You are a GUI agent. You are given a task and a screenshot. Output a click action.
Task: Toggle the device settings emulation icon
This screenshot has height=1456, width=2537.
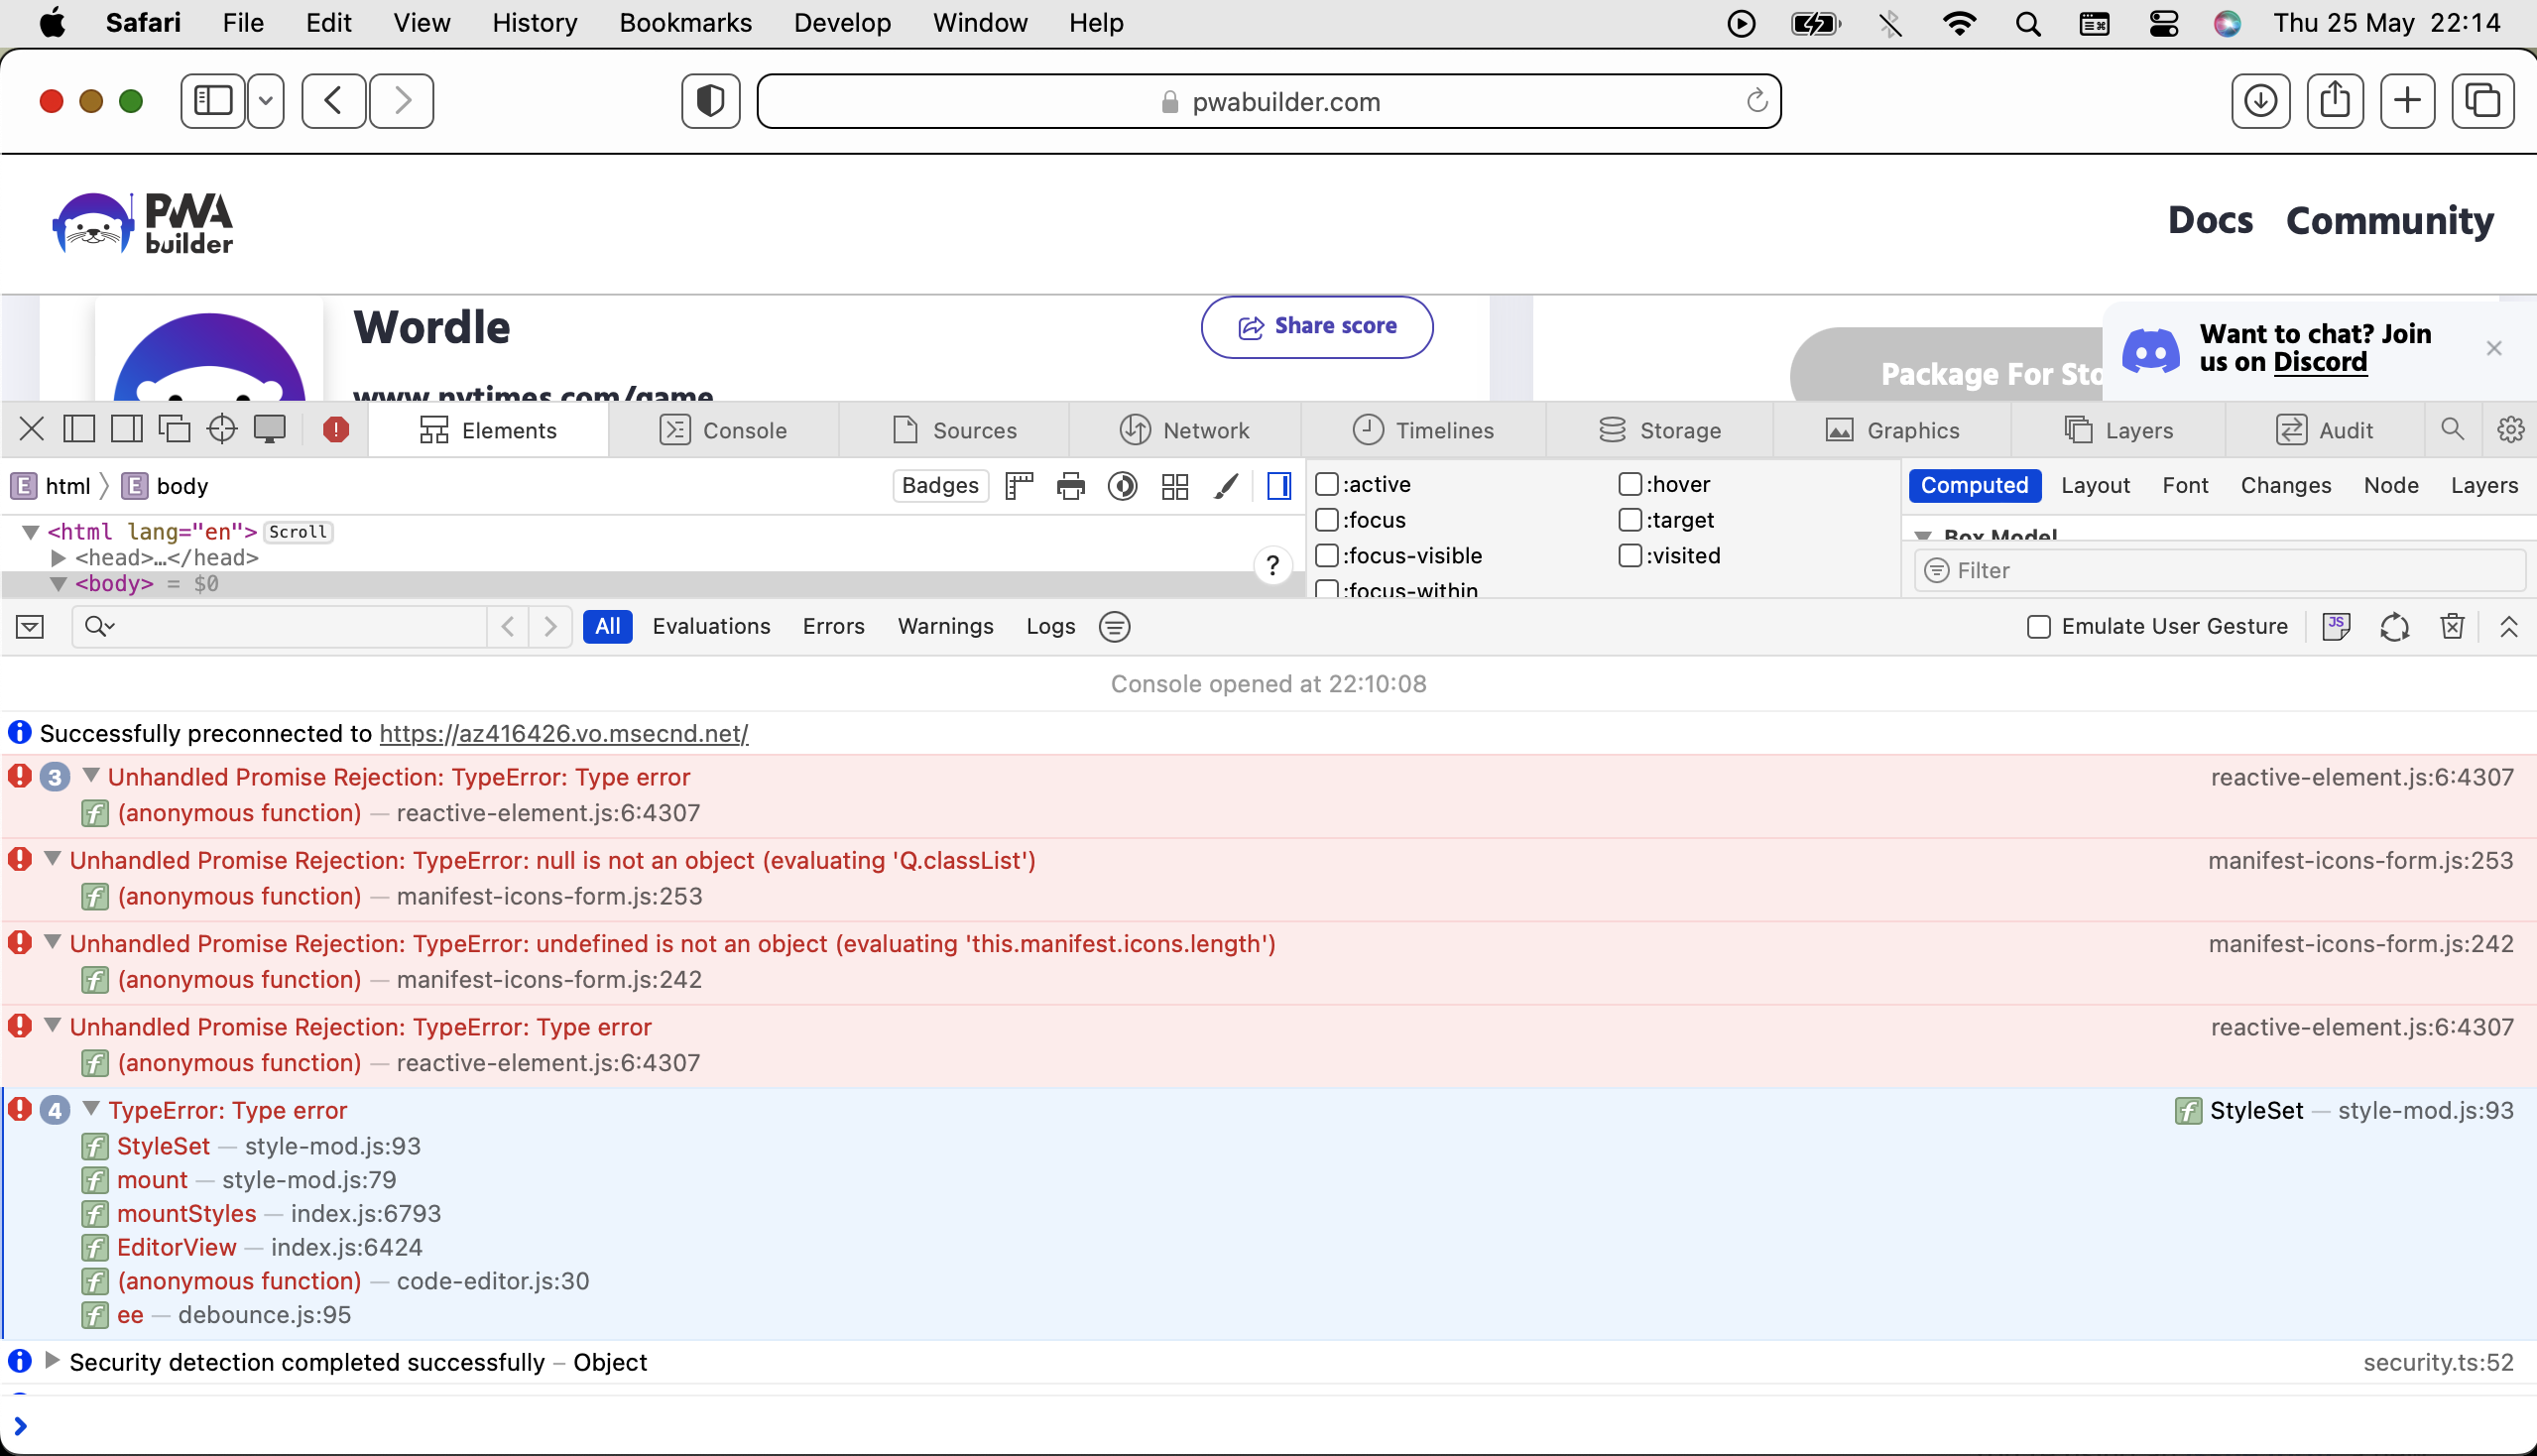point(270,428)
